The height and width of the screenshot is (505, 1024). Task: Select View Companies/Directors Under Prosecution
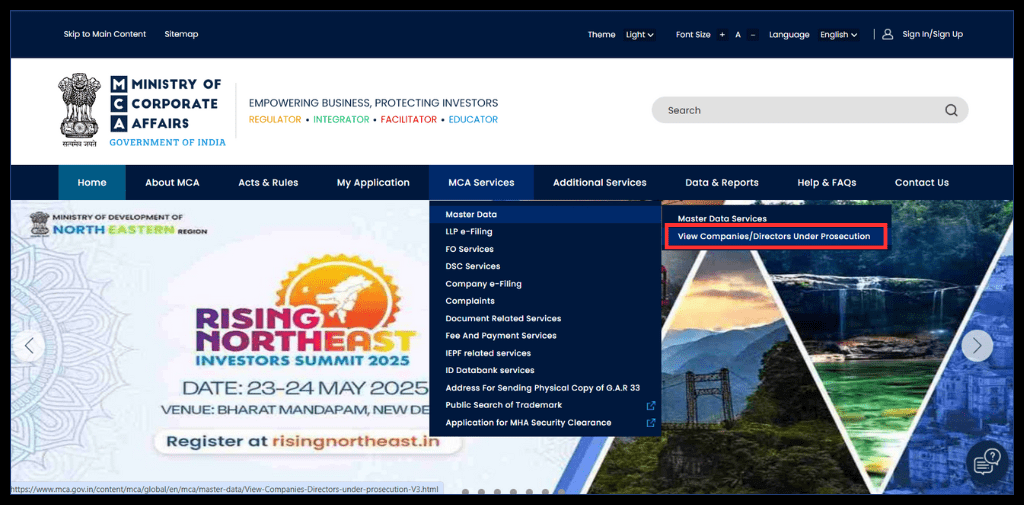(x=773, y=237)
